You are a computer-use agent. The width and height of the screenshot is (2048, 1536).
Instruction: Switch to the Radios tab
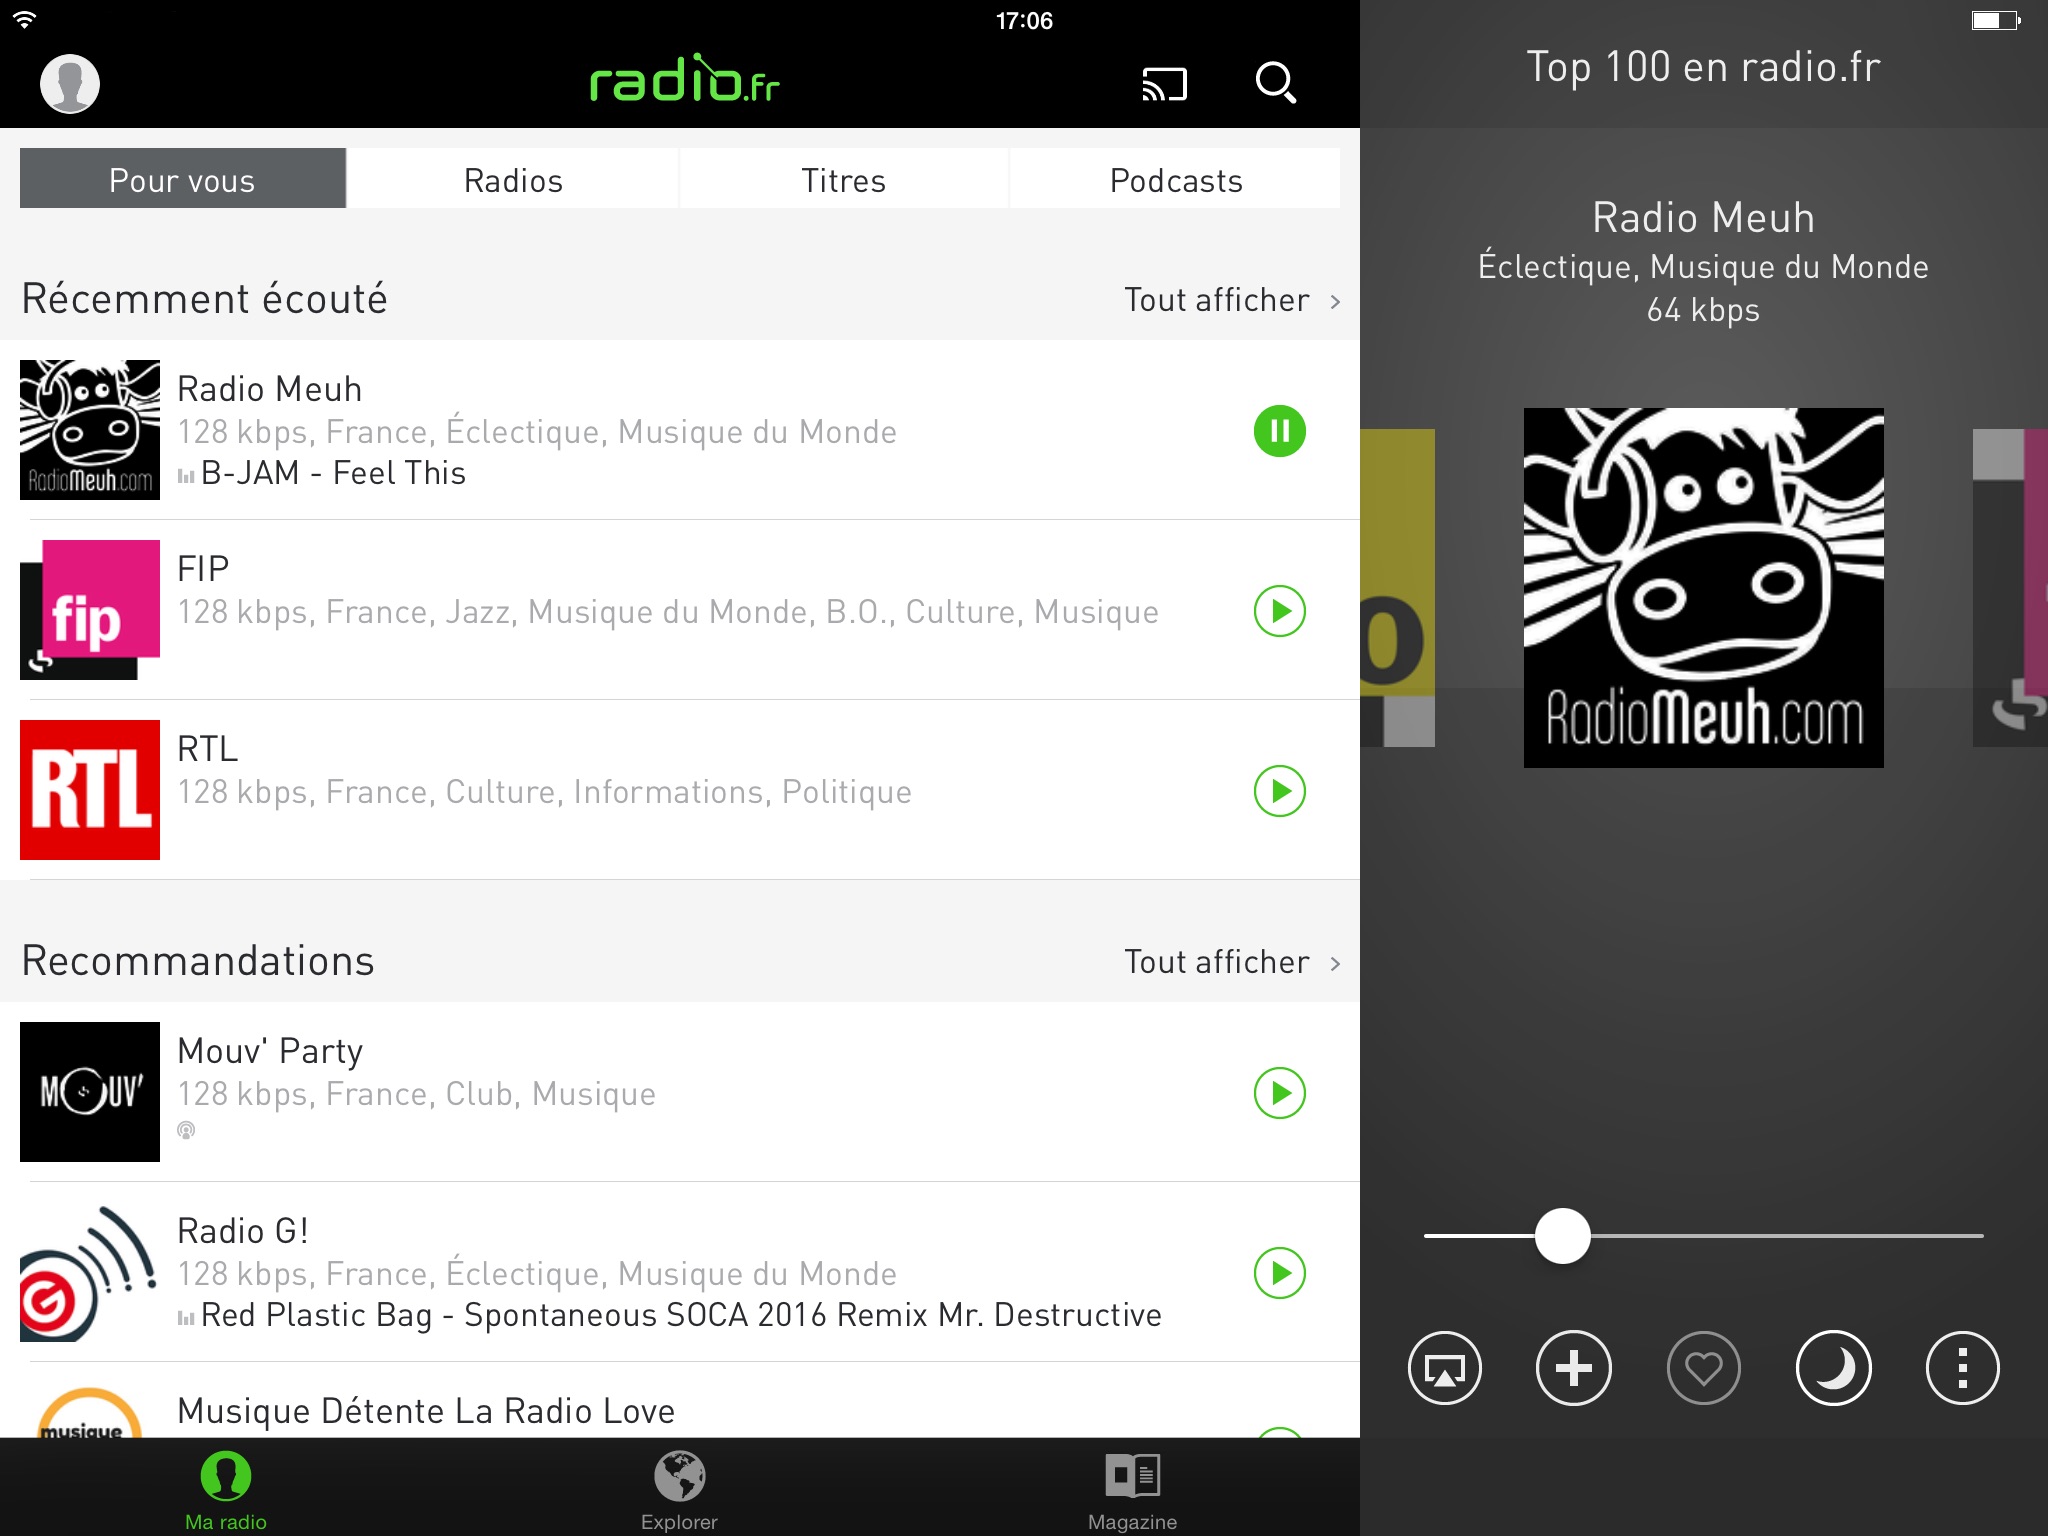(x=511, y=181)
